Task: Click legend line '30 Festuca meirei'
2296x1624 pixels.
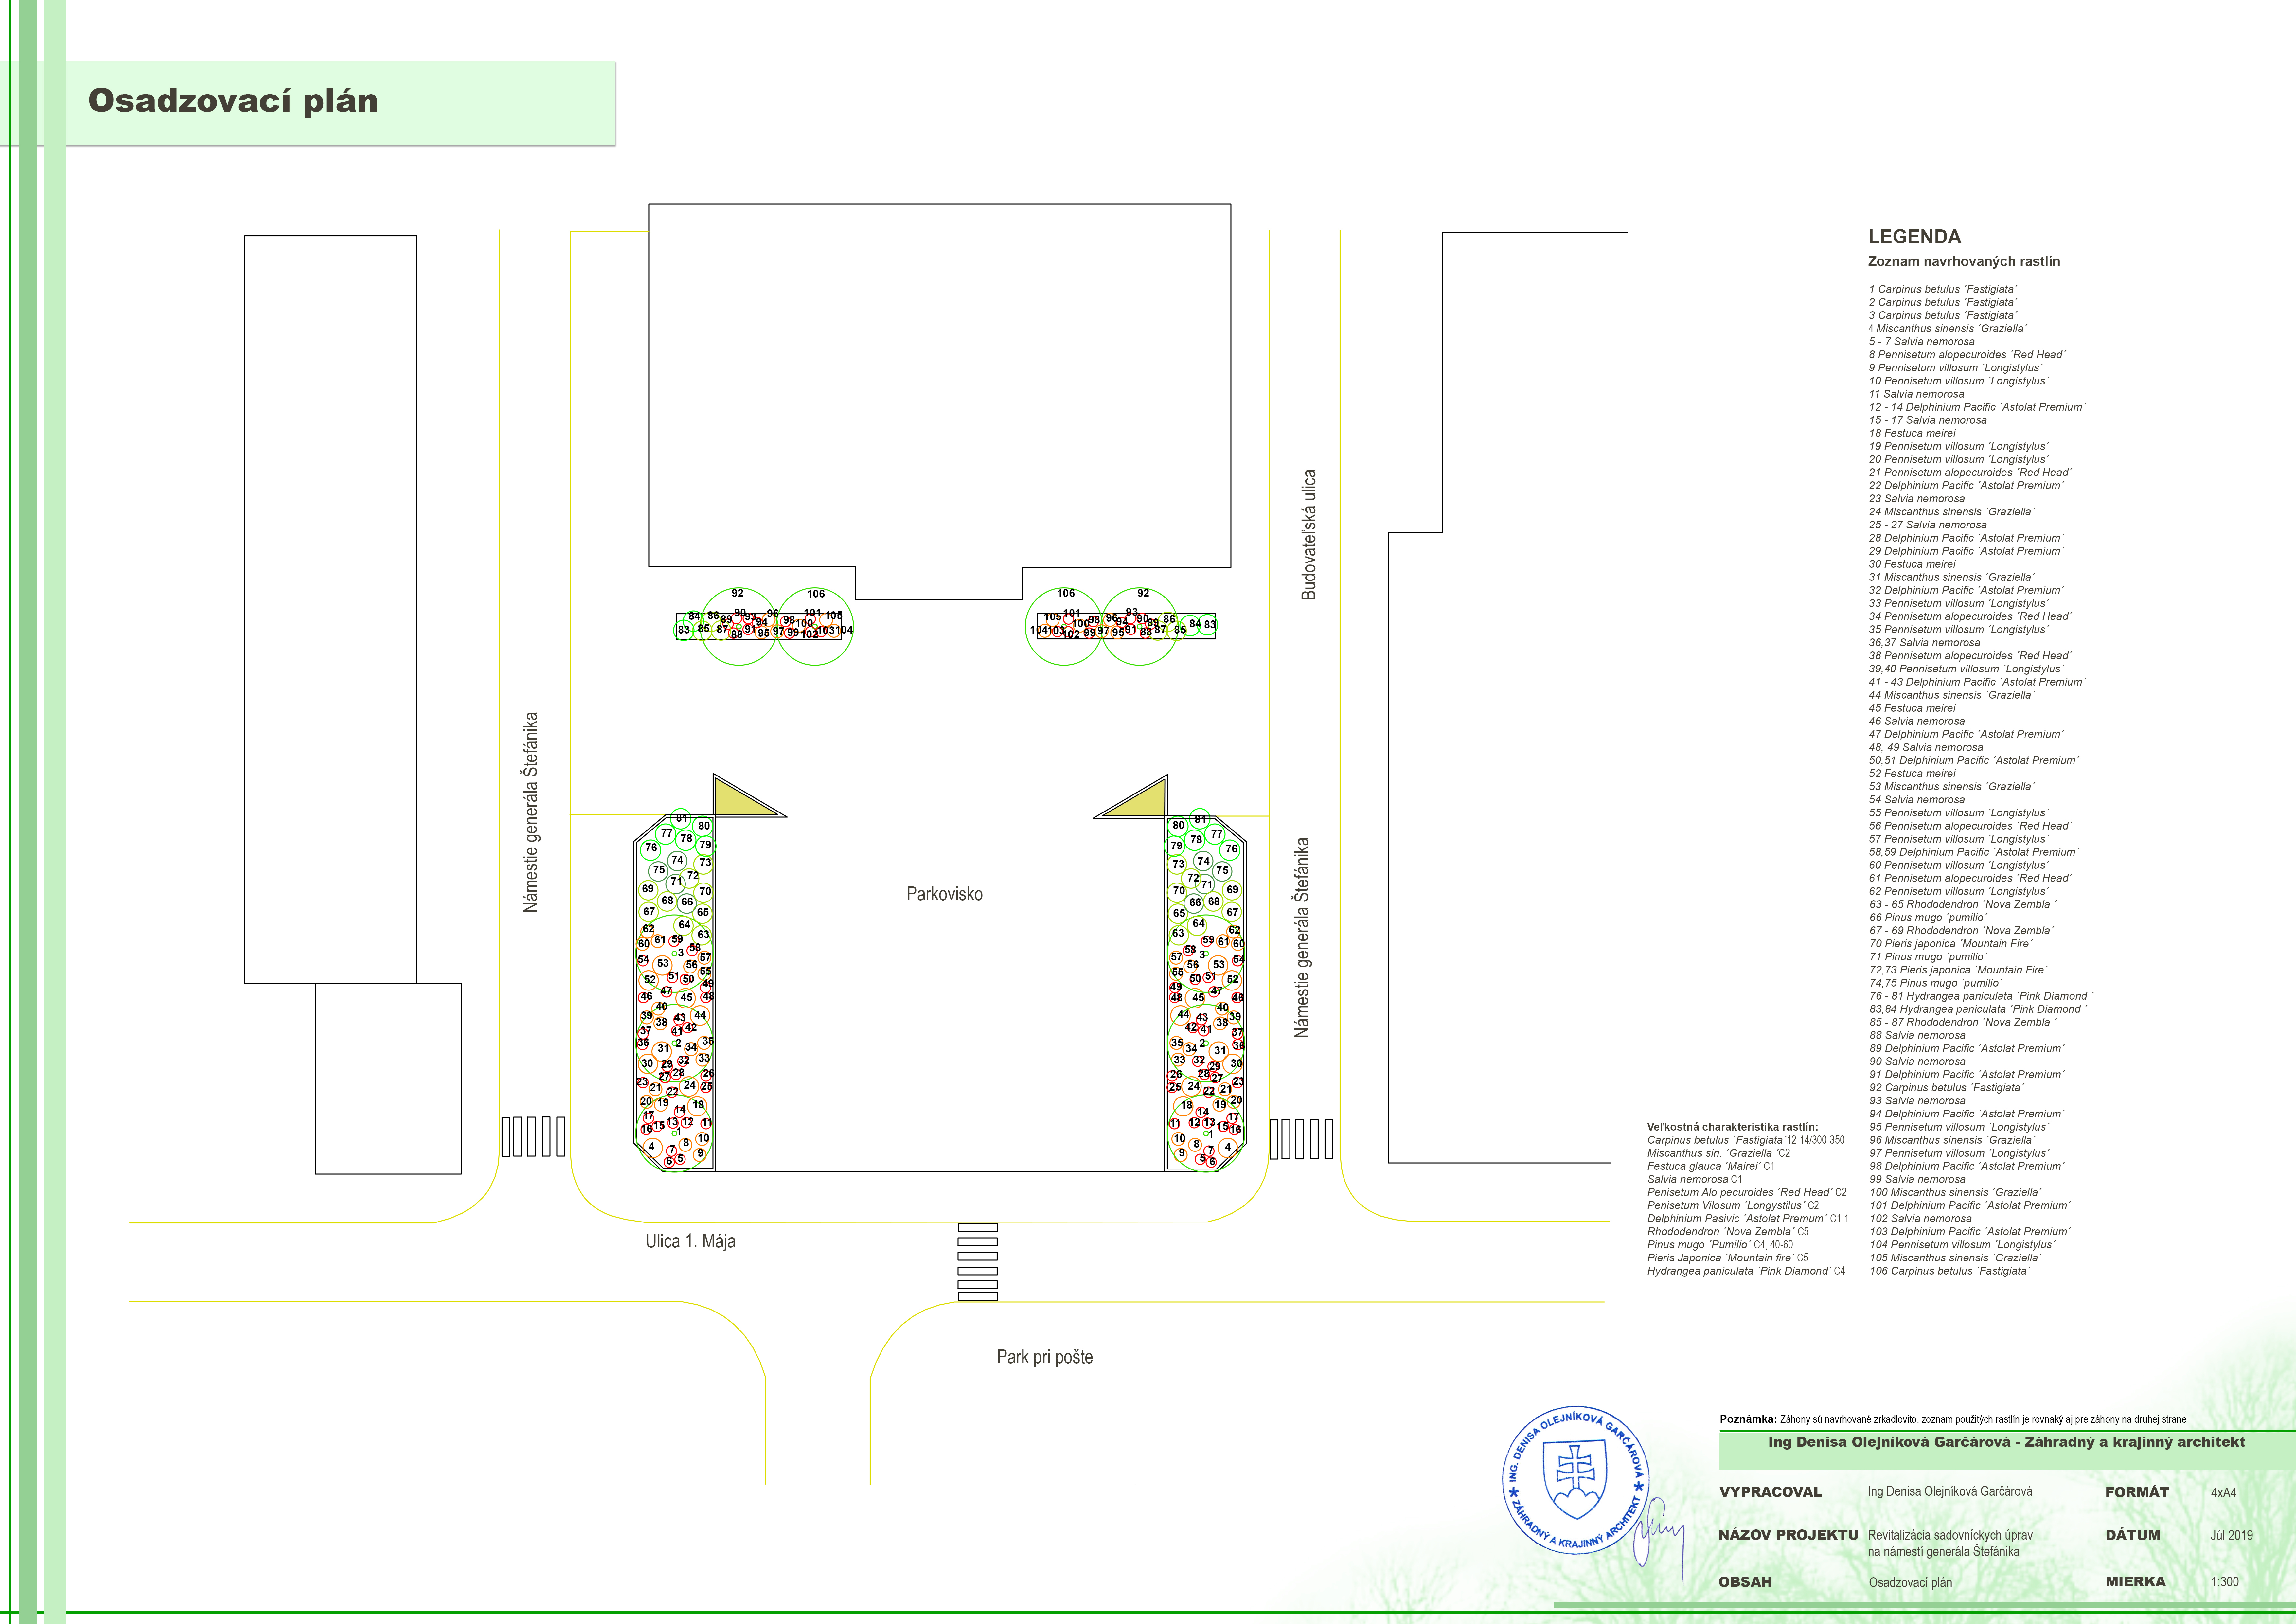Action: (x=1912, y=564)
